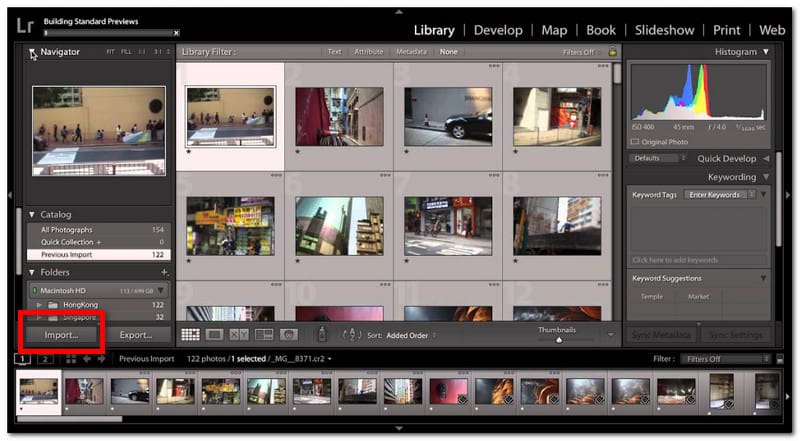This screenshot has height=441, width=800.
Task: Enable Text filter in Library Filter
Action: (x=334, y=52)
